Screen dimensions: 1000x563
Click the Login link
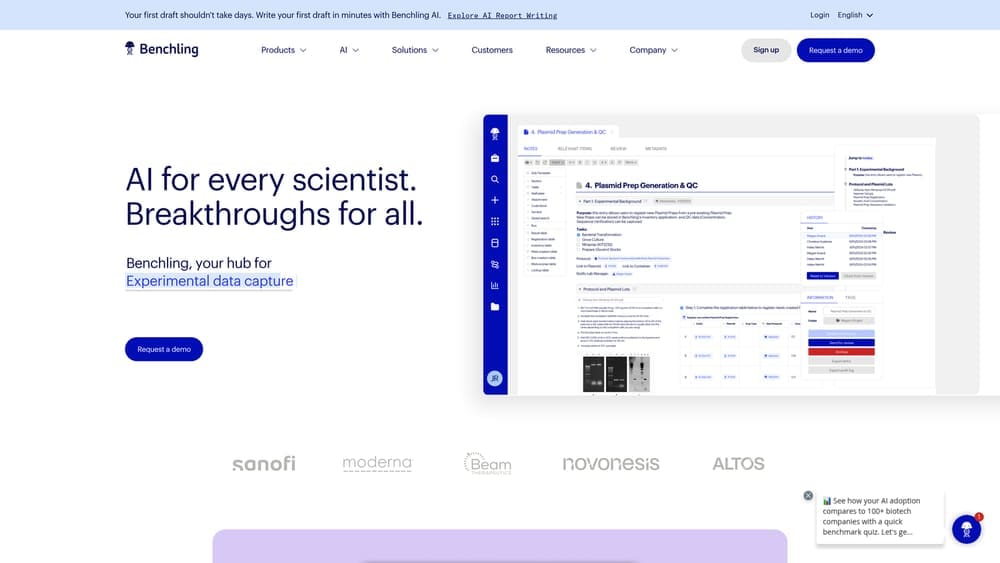(820, 15)
